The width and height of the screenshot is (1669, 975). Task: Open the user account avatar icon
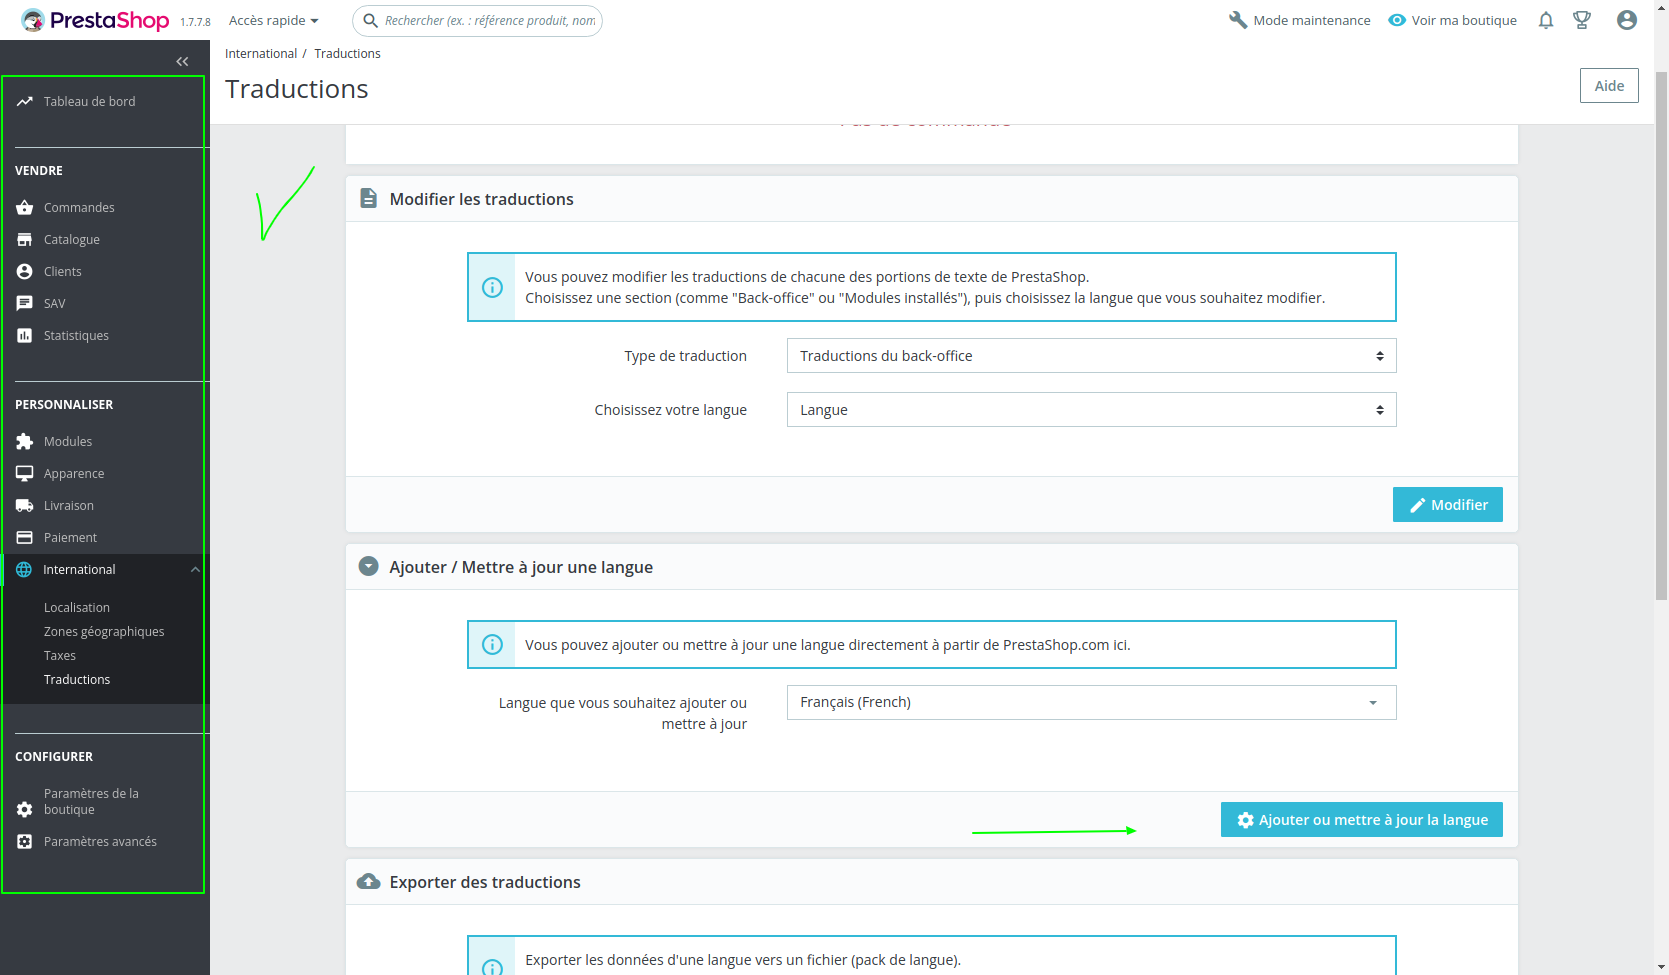pyautogui.click(x=1626, y=20)
